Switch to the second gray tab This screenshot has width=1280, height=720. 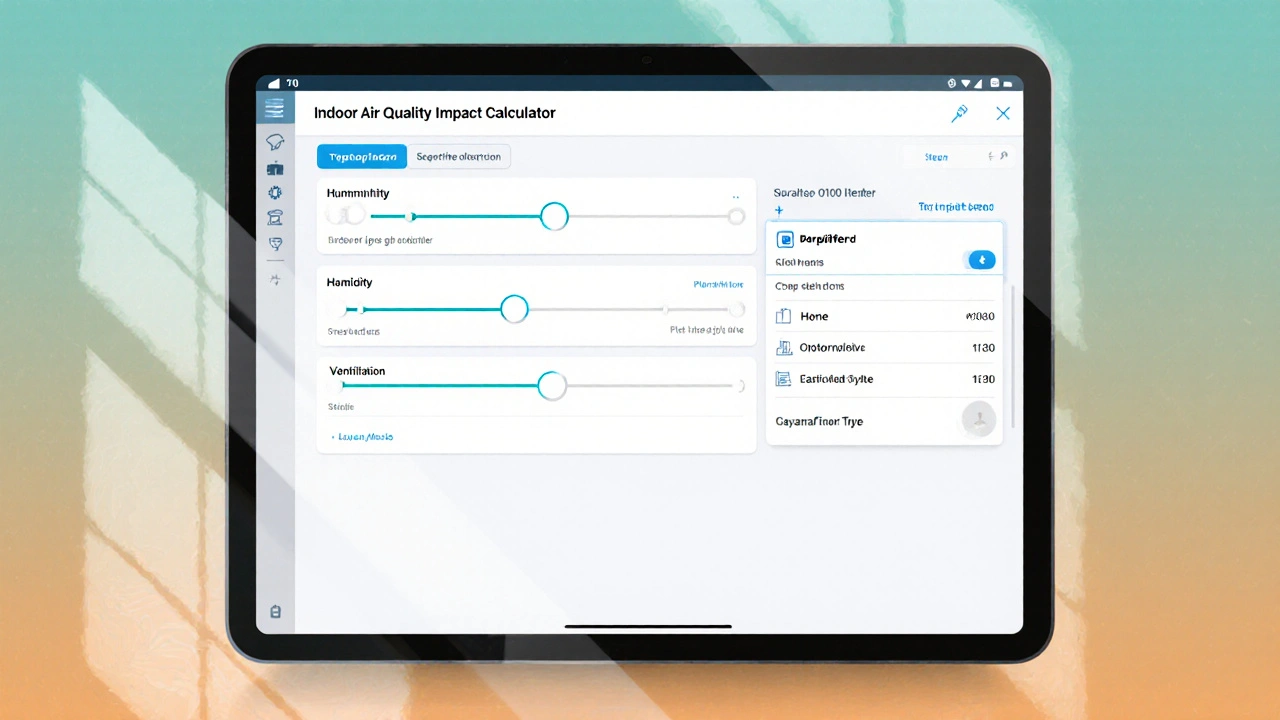pyautogui.click(x=460, y=156)
